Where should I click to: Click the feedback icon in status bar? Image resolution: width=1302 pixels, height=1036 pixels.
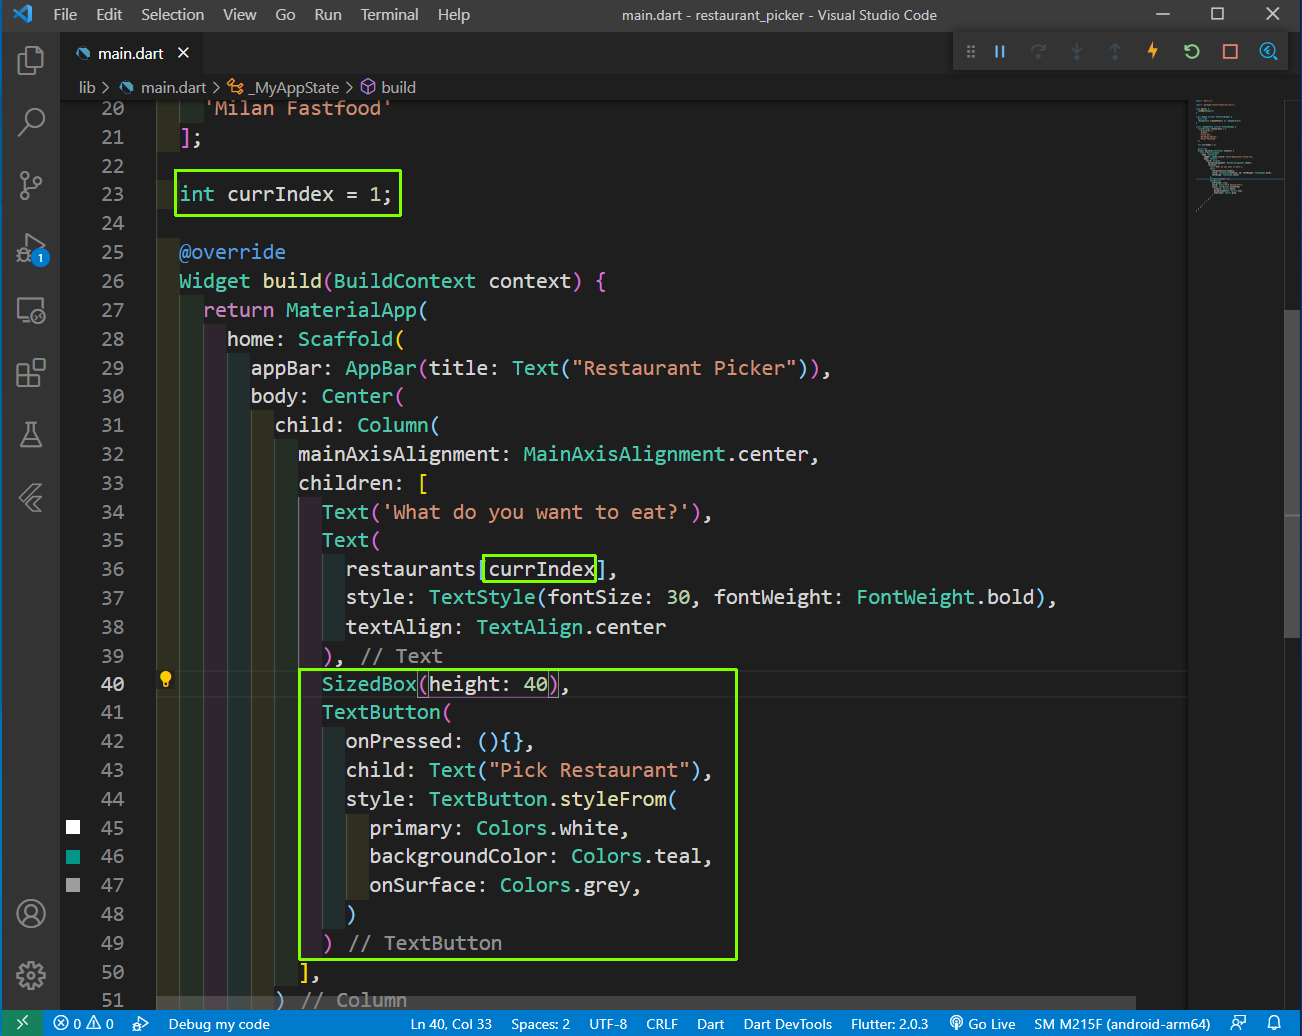1238,1023
